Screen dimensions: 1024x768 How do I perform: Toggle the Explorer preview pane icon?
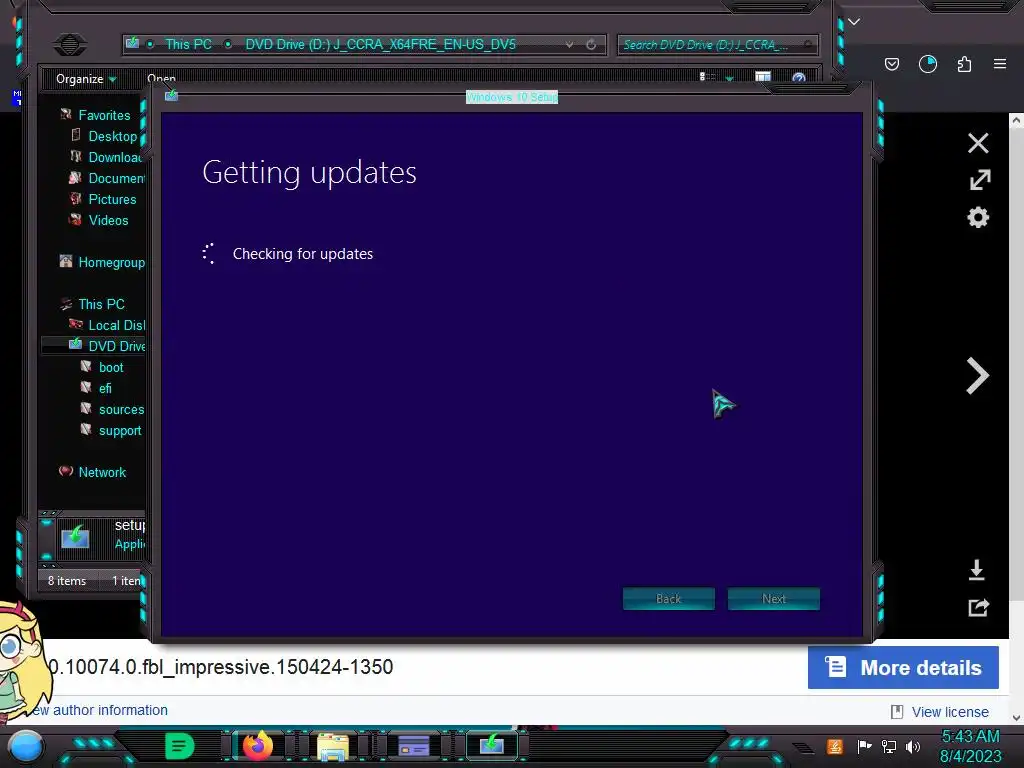pos(763,77)
